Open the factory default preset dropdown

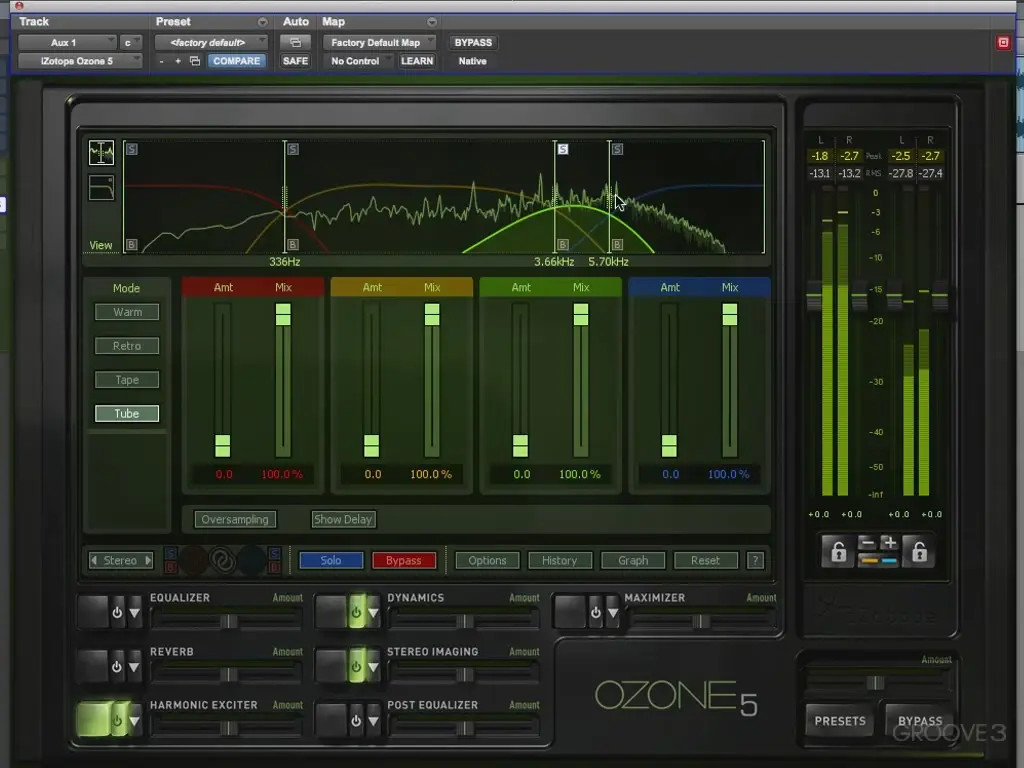coord(211,42)
